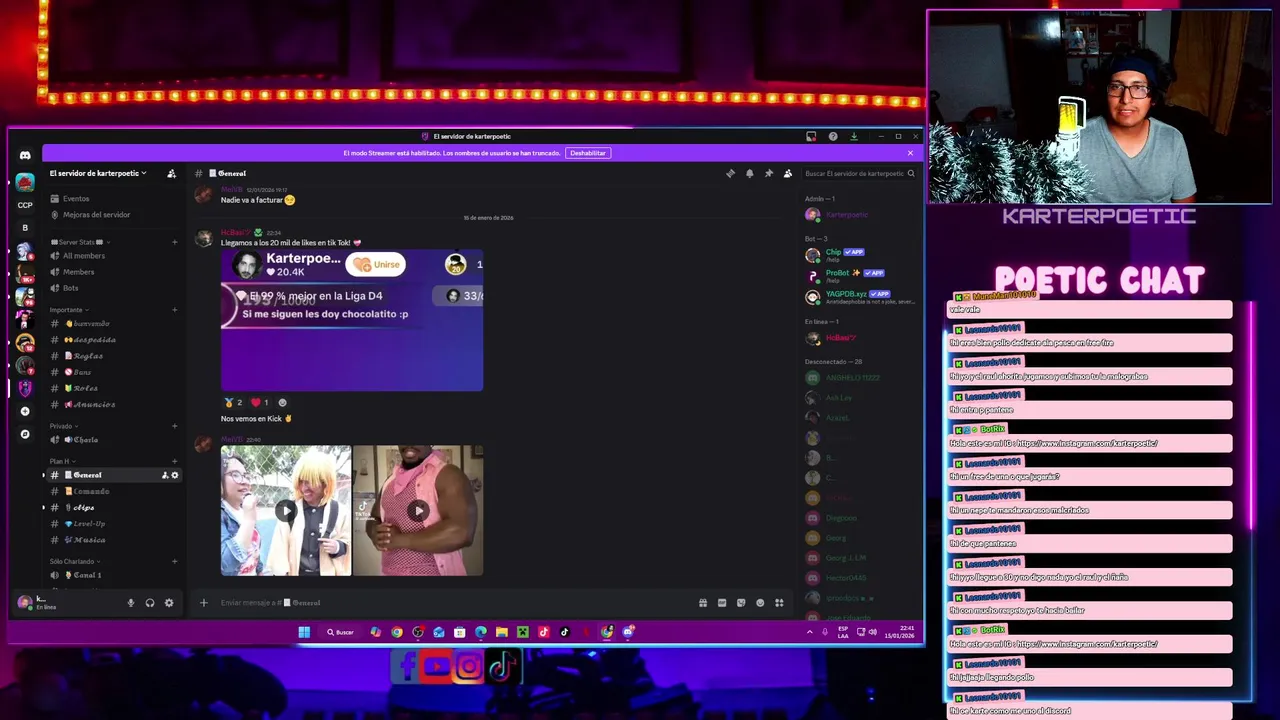Open Windows Start button on taskbar

[304, 632]
